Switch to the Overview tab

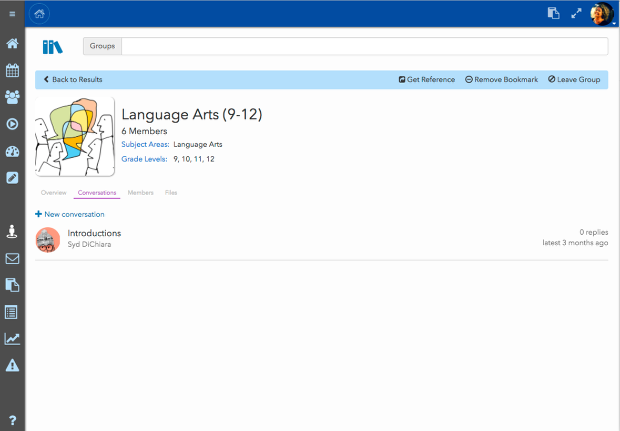pyautogui.click(x=54, y=193)
